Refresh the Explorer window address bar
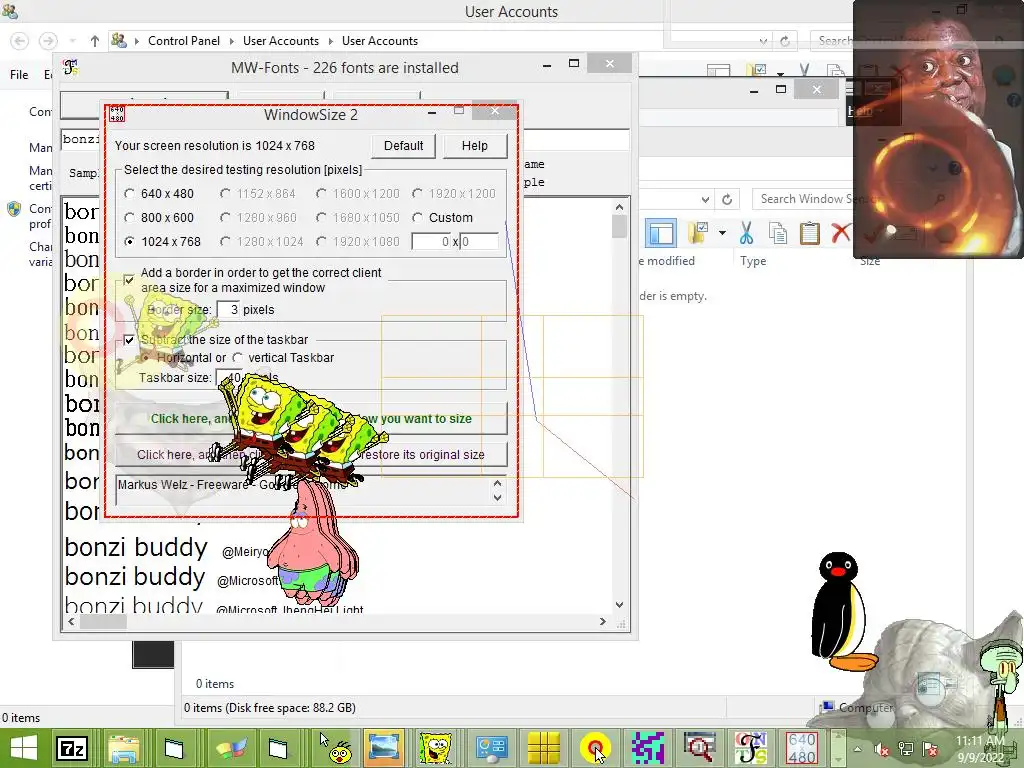1024x768 pixels. click(727, 199)
